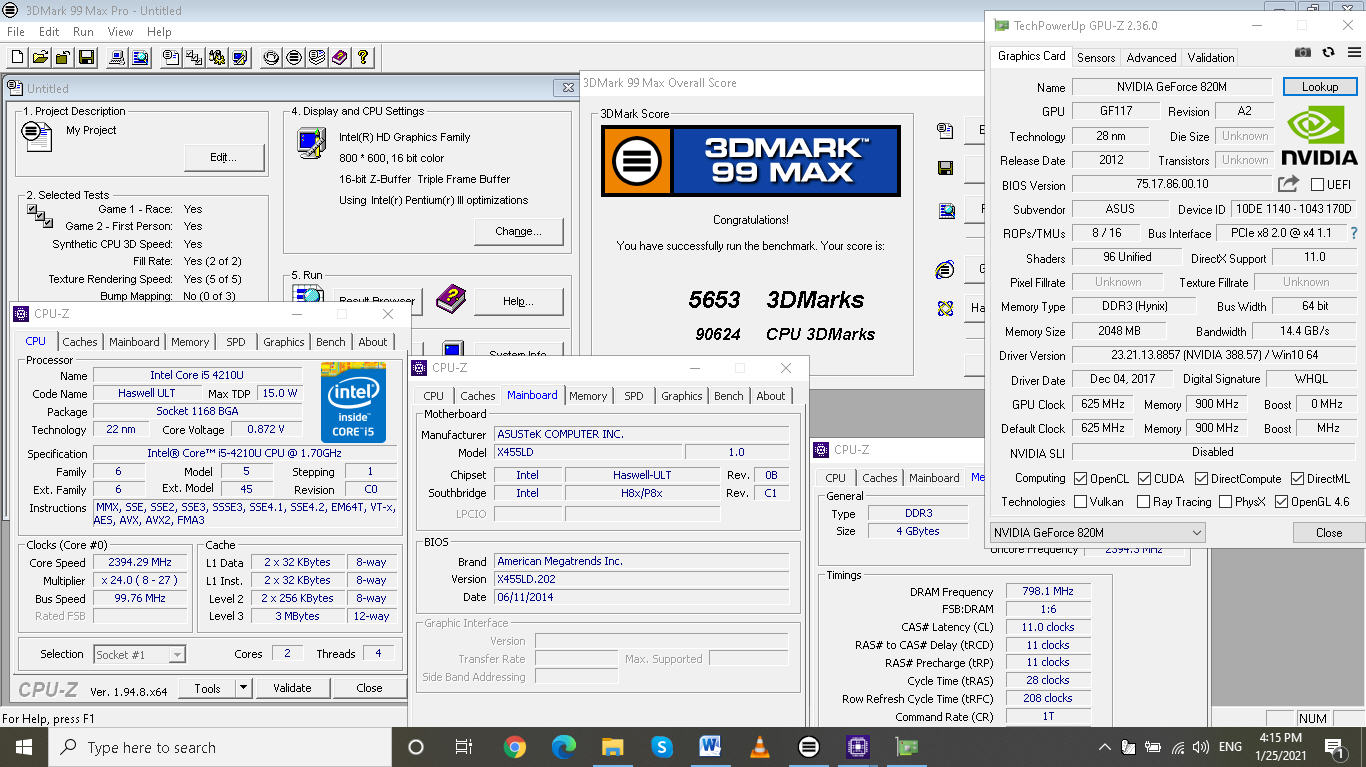
Task: Open the NVIDIA GeForce 820M GPU selector dropdown
Action: [x=1097, y=533]
